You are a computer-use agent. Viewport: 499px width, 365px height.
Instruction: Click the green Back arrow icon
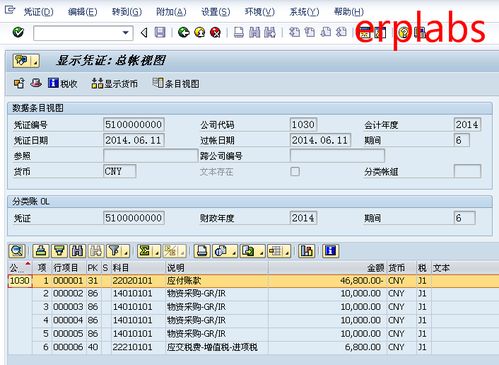click(183, 32)
